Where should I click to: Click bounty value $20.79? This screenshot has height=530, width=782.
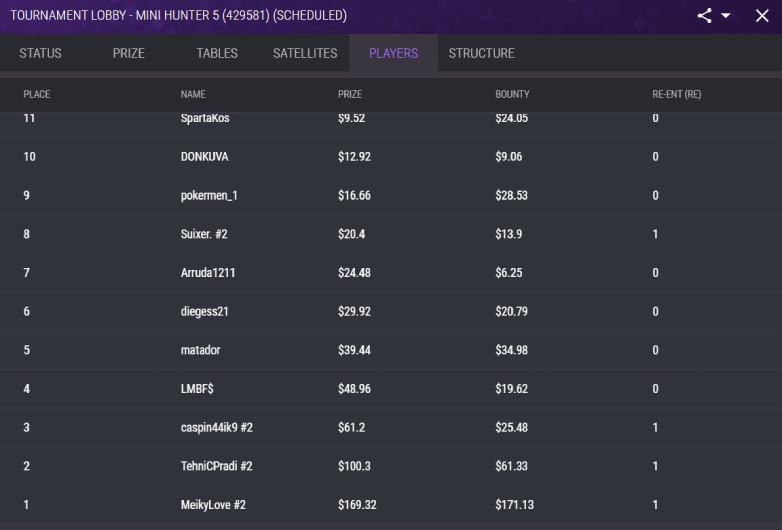pyautogui.click(x=511, y=312)
